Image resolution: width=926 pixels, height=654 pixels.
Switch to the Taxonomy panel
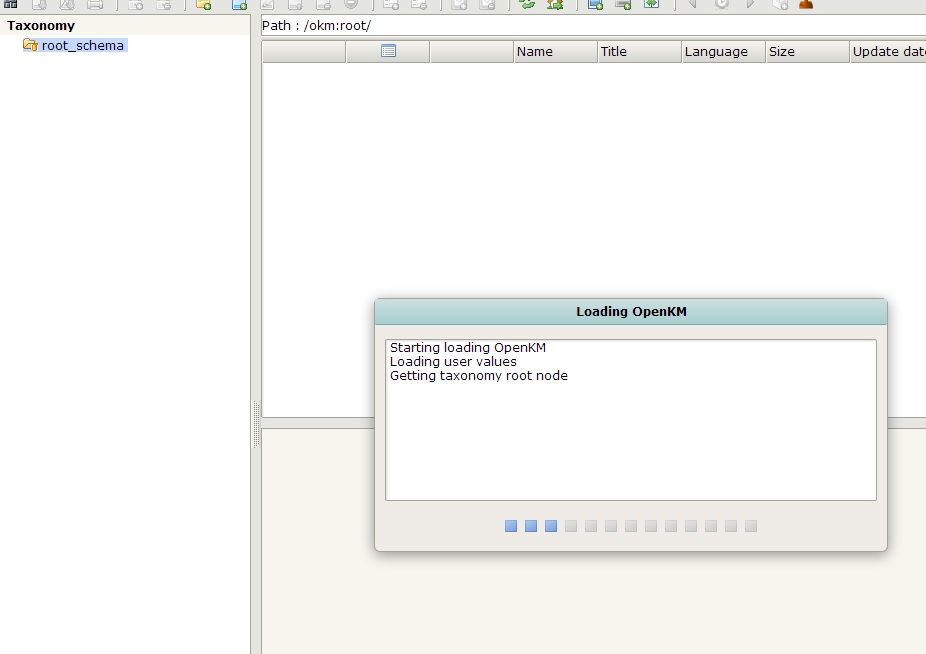[x=40, y=25]
